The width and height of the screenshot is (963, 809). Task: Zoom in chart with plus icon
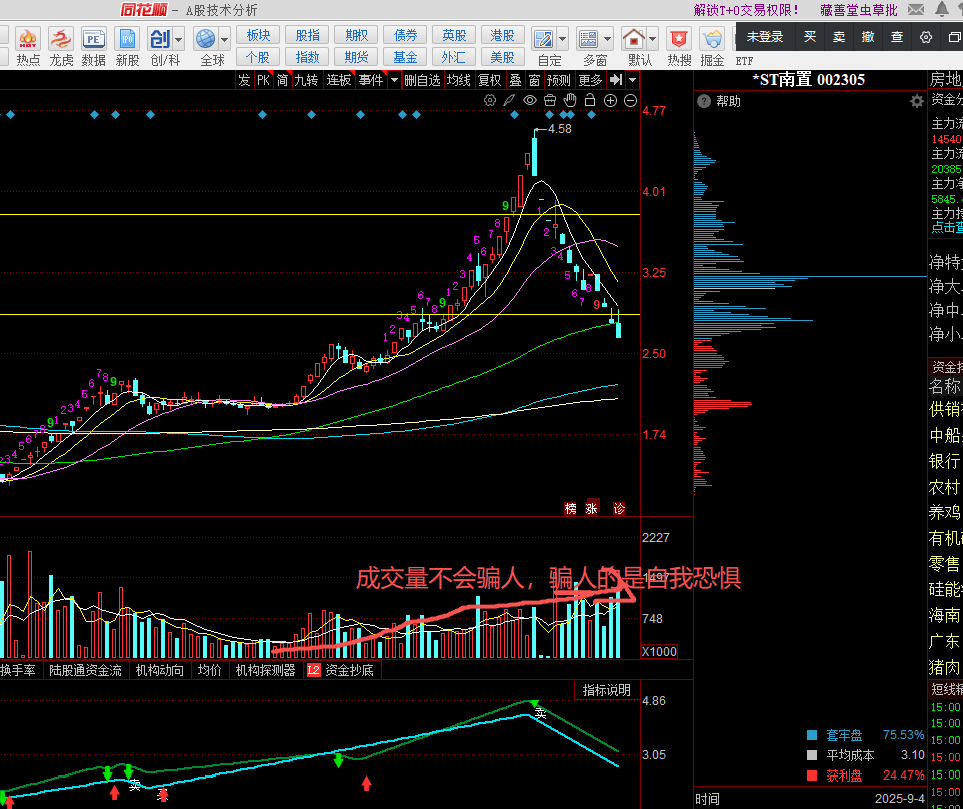point(610,100)
